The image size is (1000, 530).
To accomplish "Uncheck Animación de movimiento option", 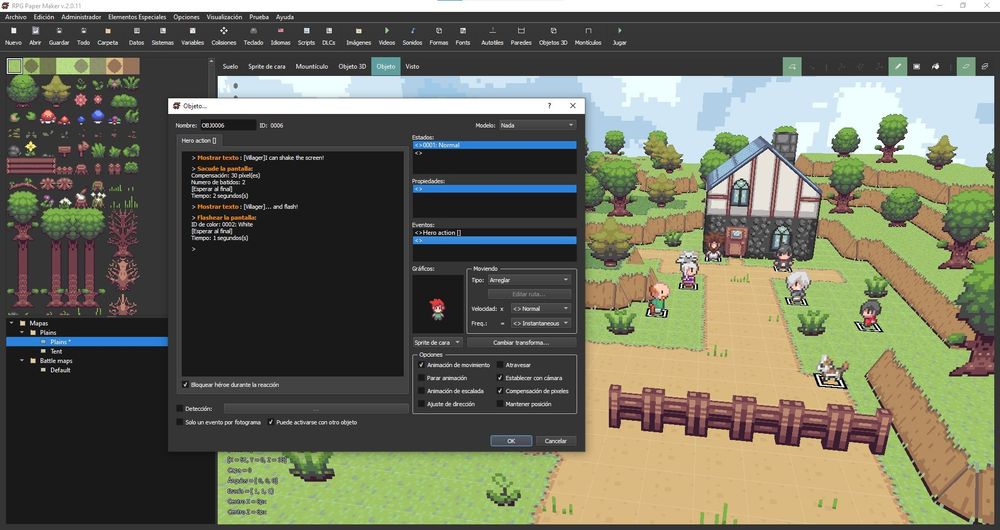I will pos(422,365).
